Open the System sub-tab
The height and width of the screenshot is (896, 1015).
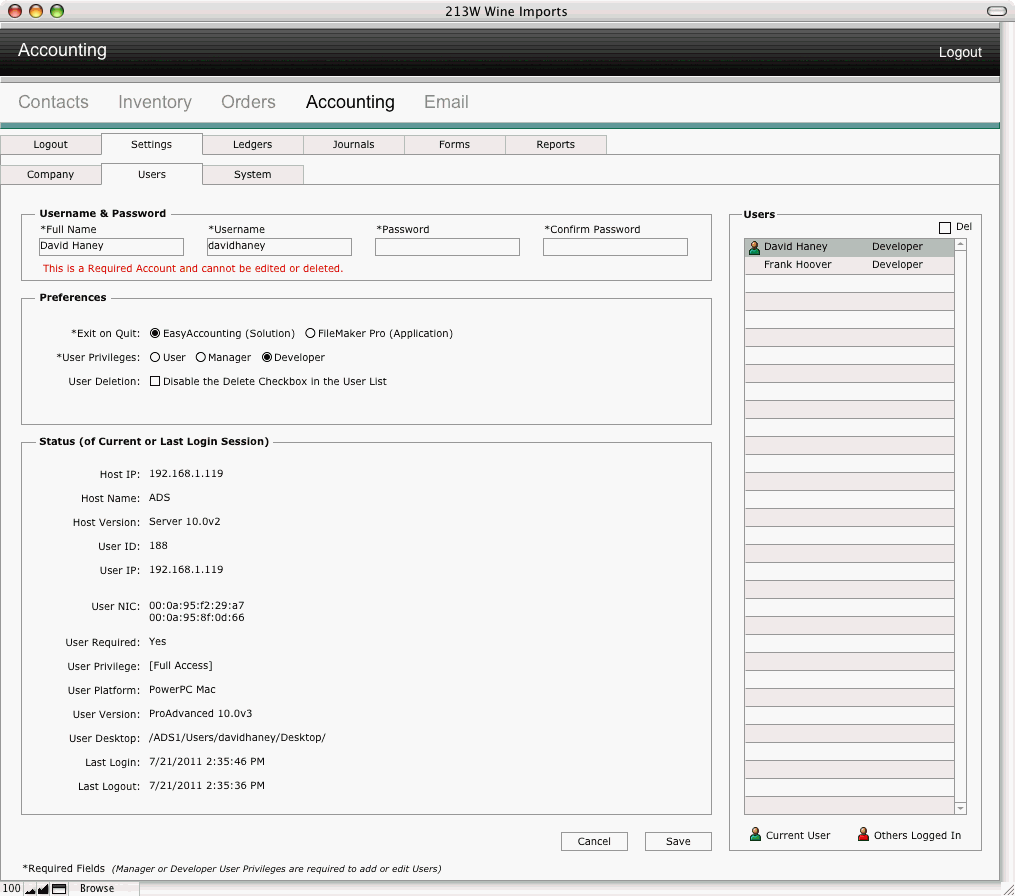[252, 174]
